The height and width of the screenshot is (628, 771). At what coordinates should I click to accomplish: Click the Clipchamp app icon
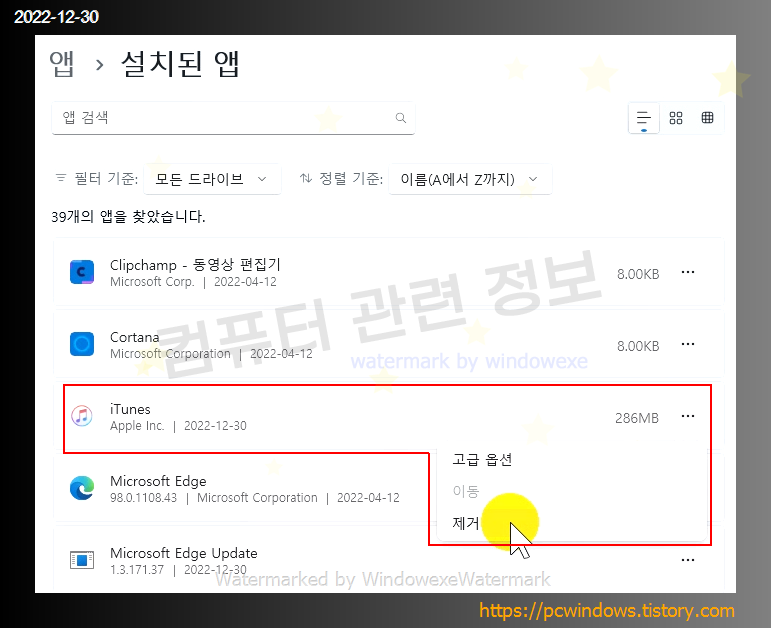(82, 272)
